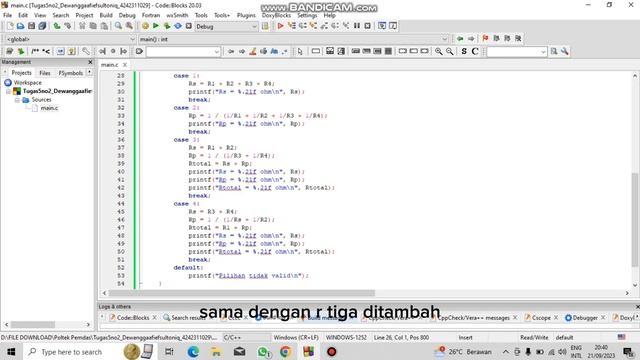Click the Break debugger pause icon

357,26
